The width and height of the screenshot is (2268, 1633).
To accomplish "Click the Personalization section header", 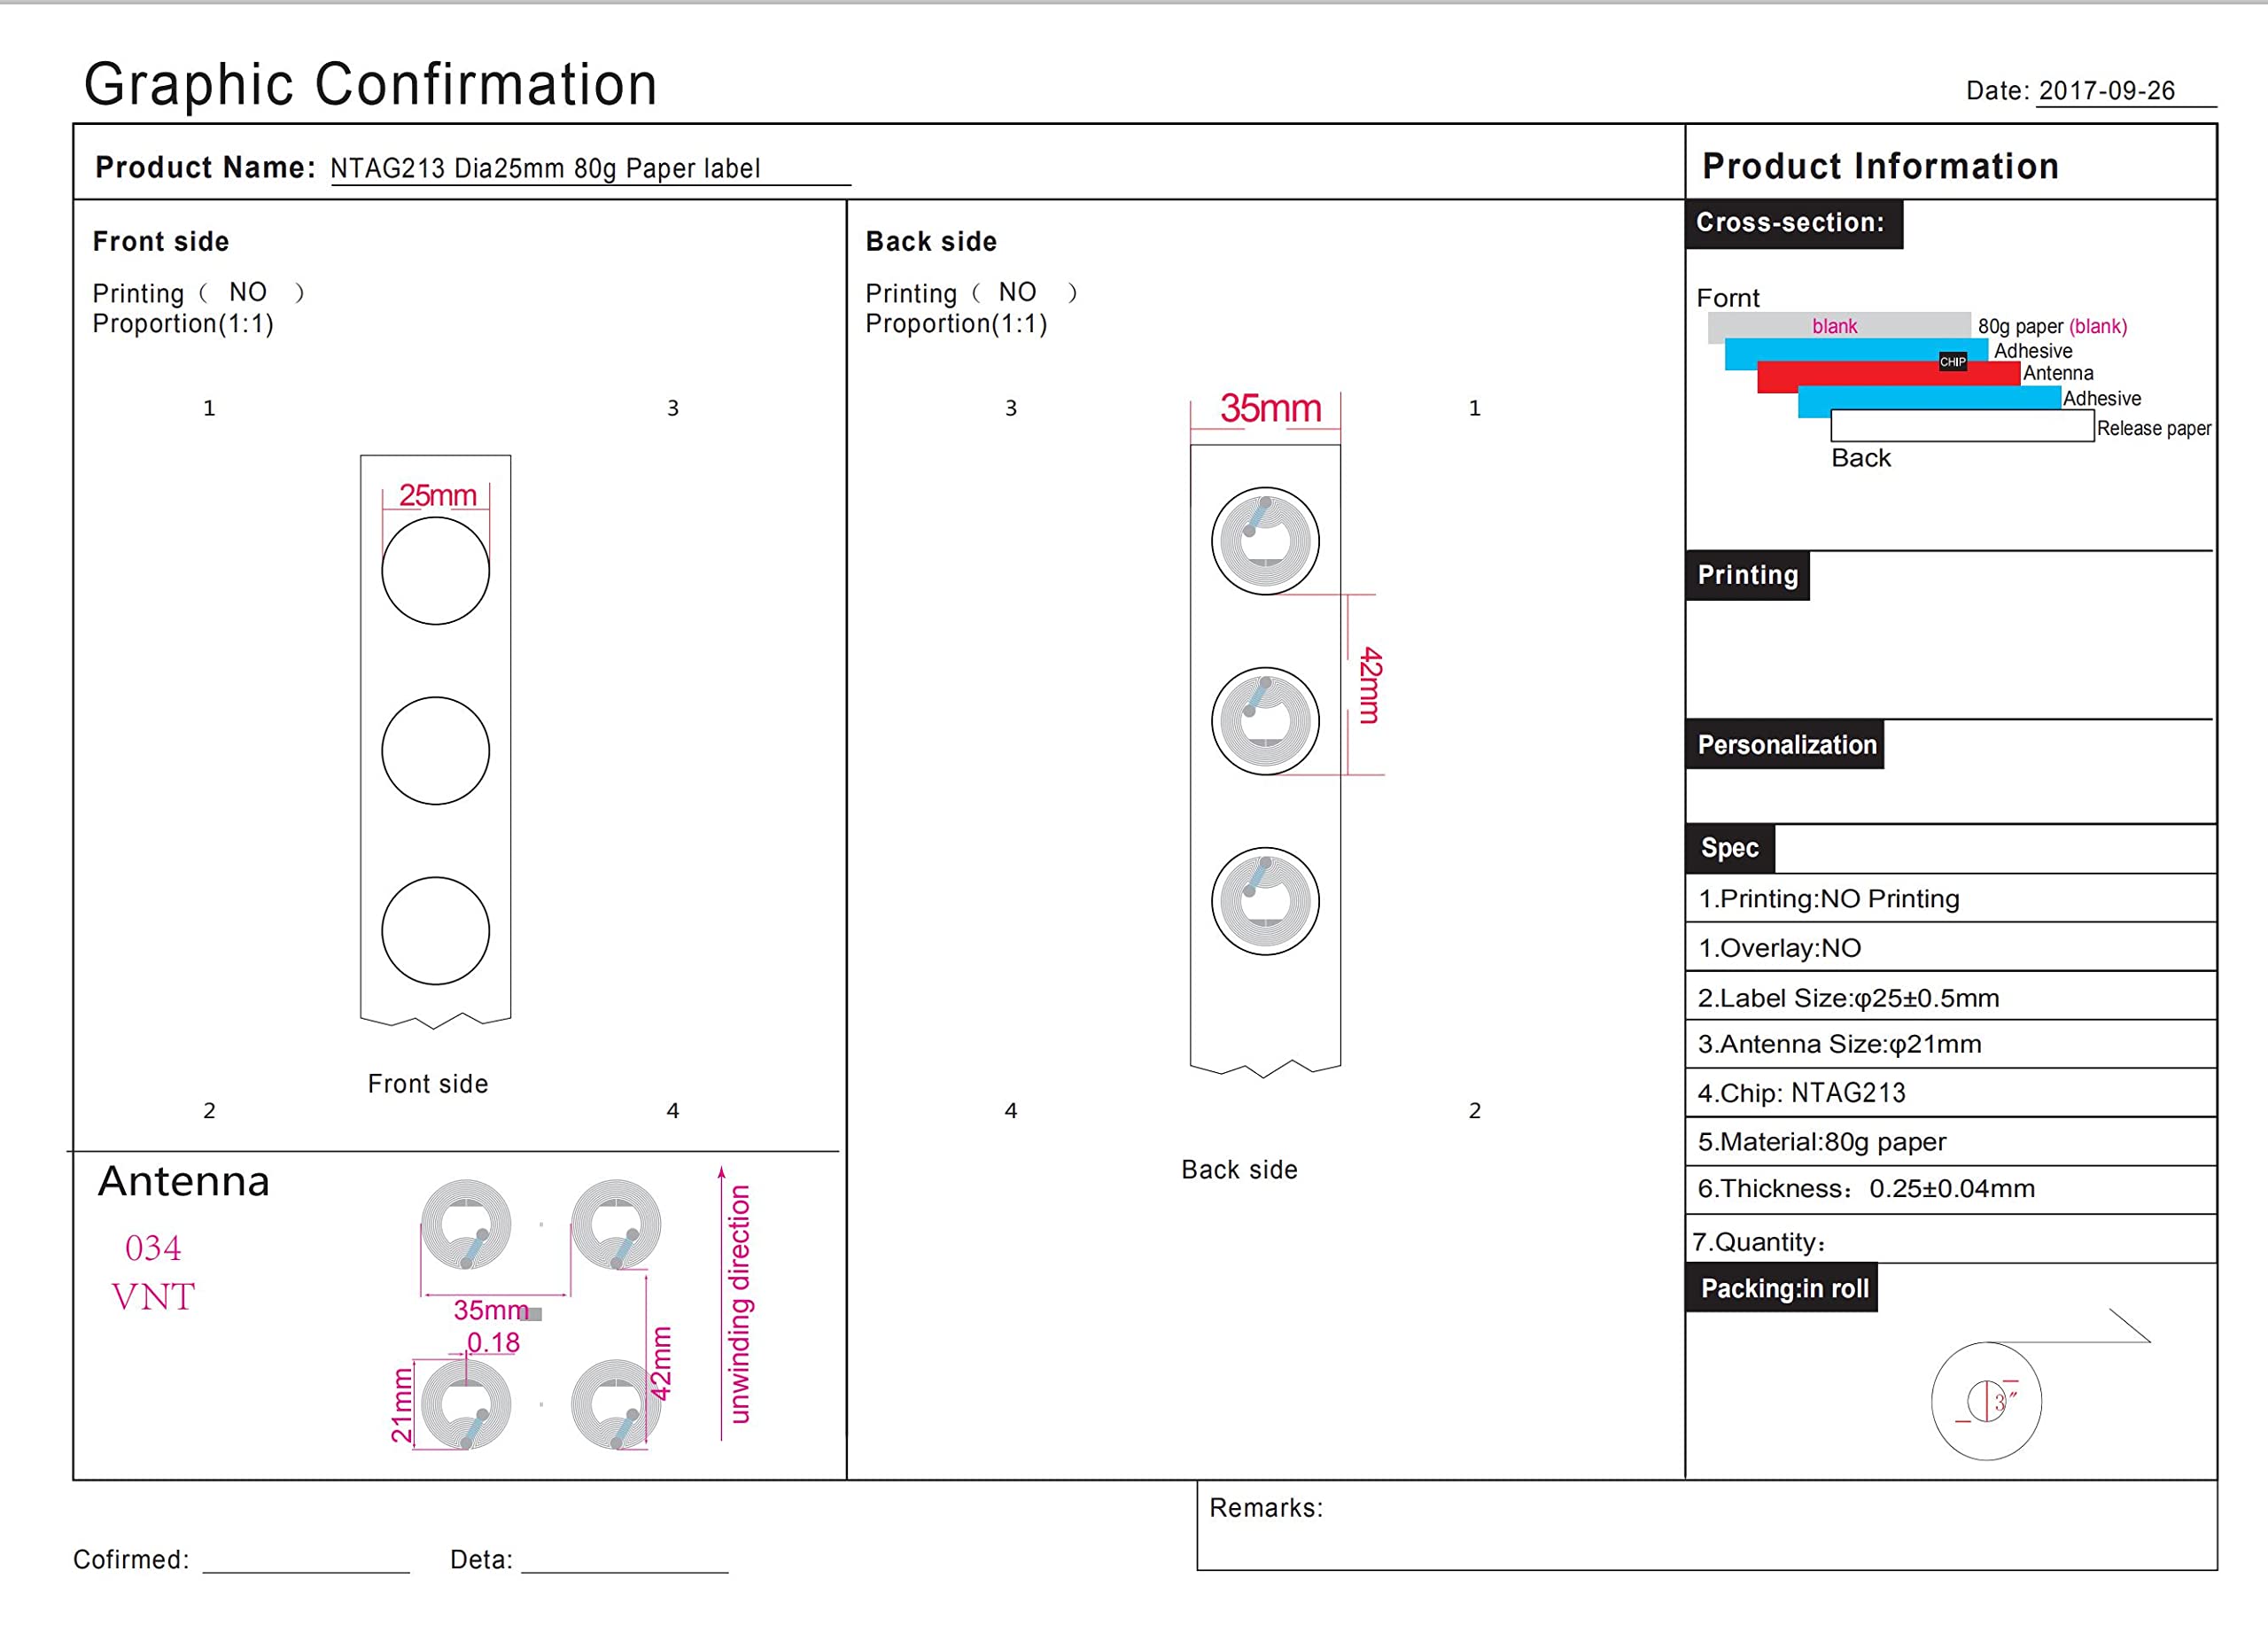I will pyautogui.click(x=1786, y=745).
